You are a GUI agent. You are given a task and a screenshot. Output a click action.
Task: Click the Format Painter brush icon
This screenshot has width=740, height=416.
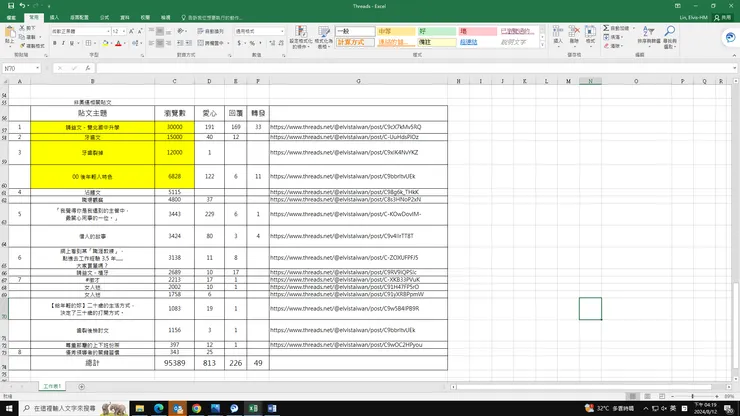(22, 46)
